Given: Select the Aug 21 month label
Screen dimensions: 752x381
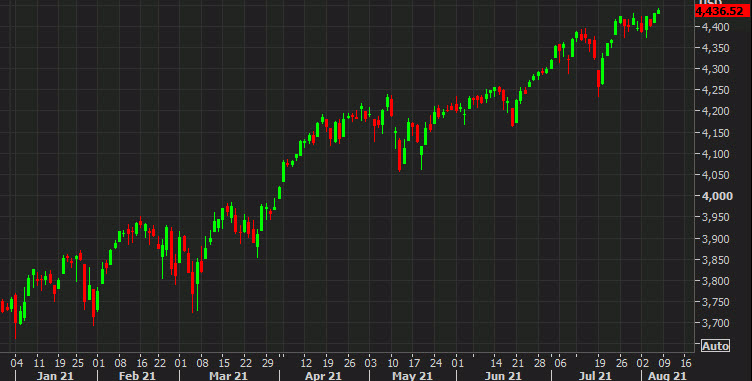Looking at the screenshot, I should (x=667, y=375).
